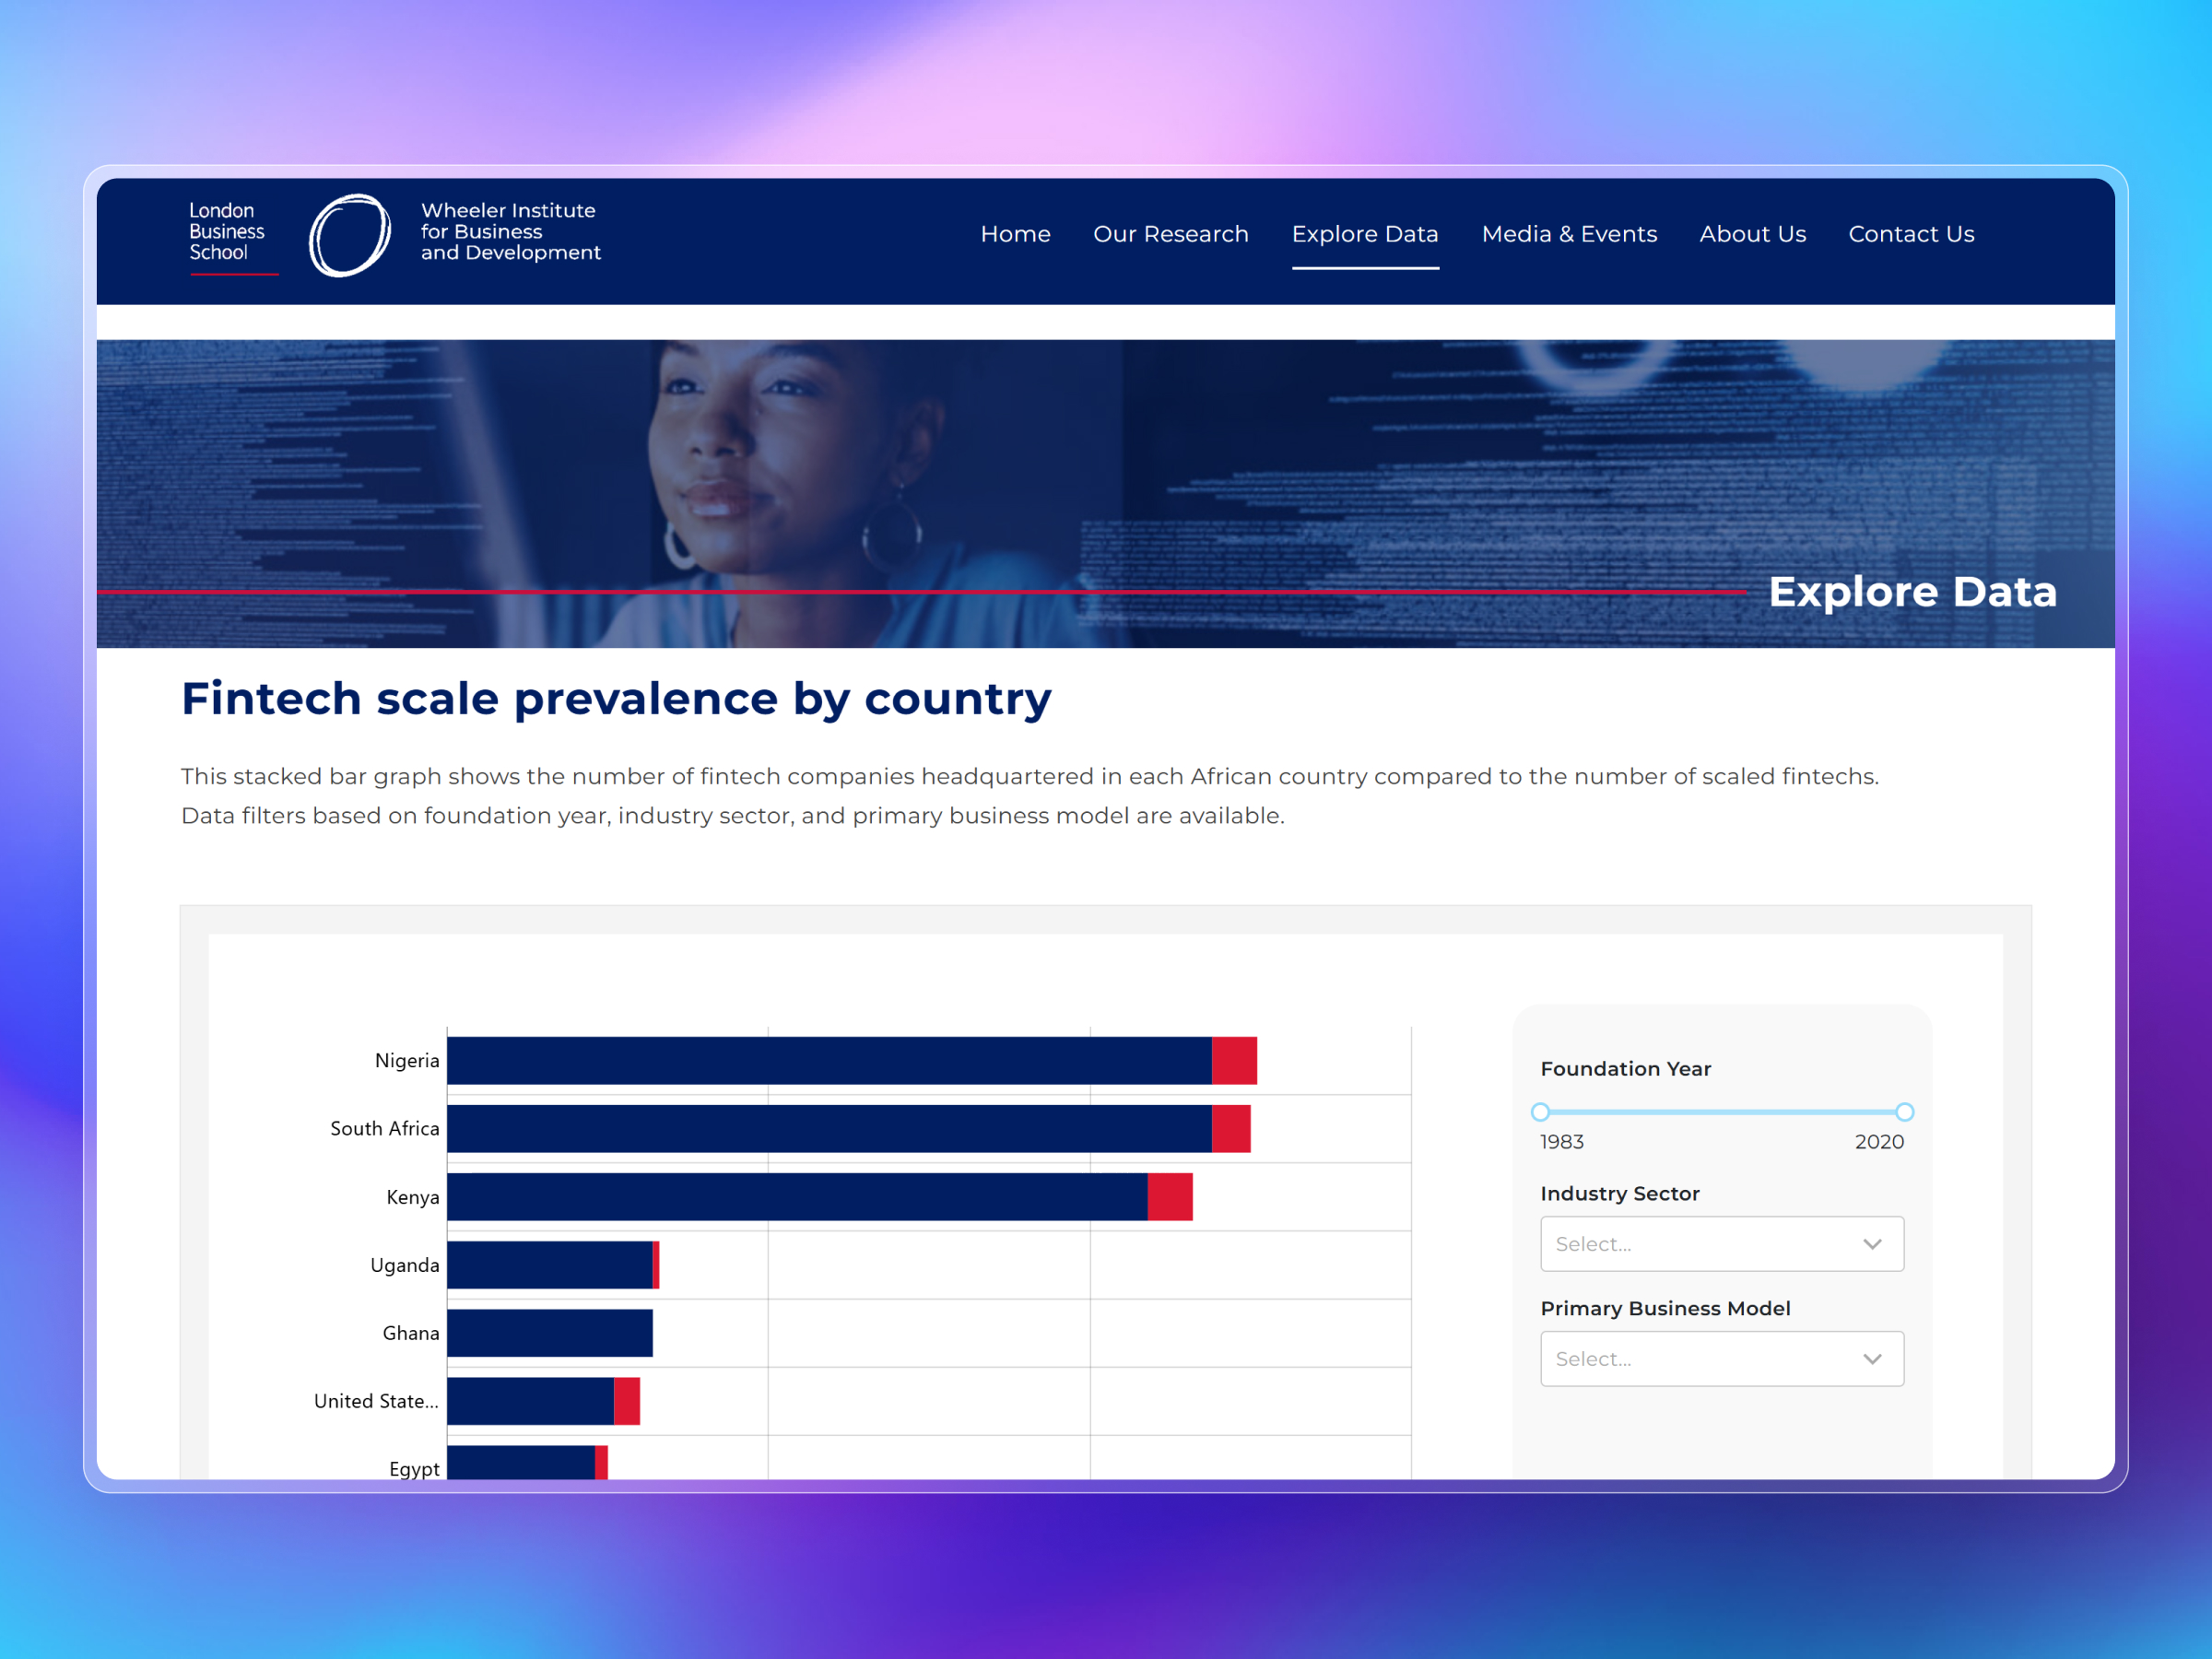The width and height of the screenshot is (2212, 1659).
Task: Click the Wheeler Institute circular logo
Action: click(x=349, y=233)
